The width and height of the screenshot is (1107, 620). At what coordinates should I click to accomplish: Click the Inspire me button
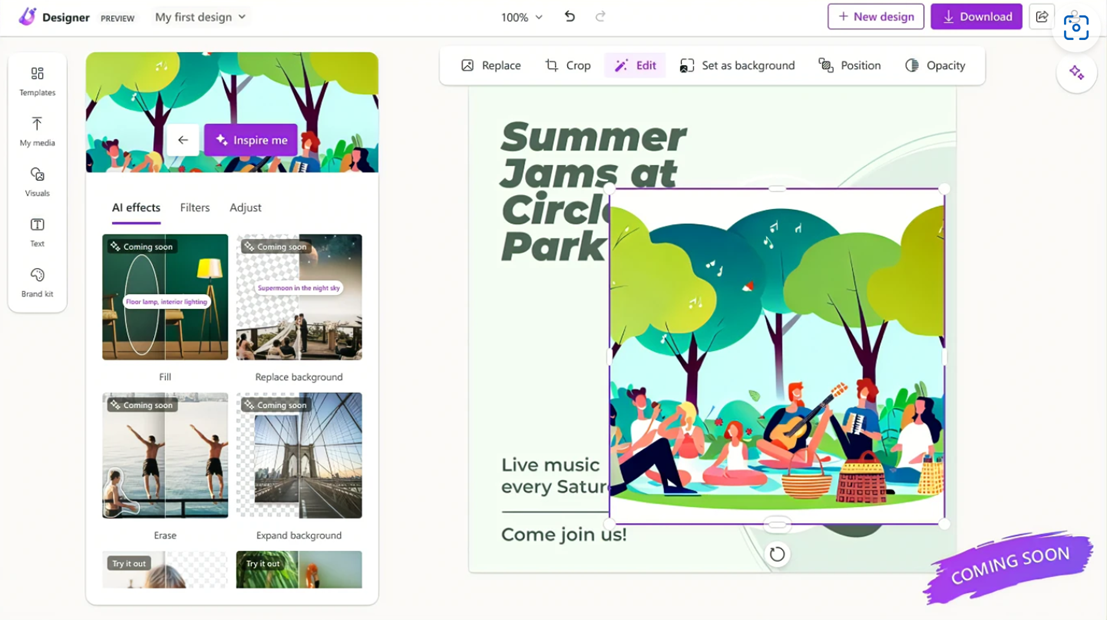pyautogui.click(x=251, y=140)
